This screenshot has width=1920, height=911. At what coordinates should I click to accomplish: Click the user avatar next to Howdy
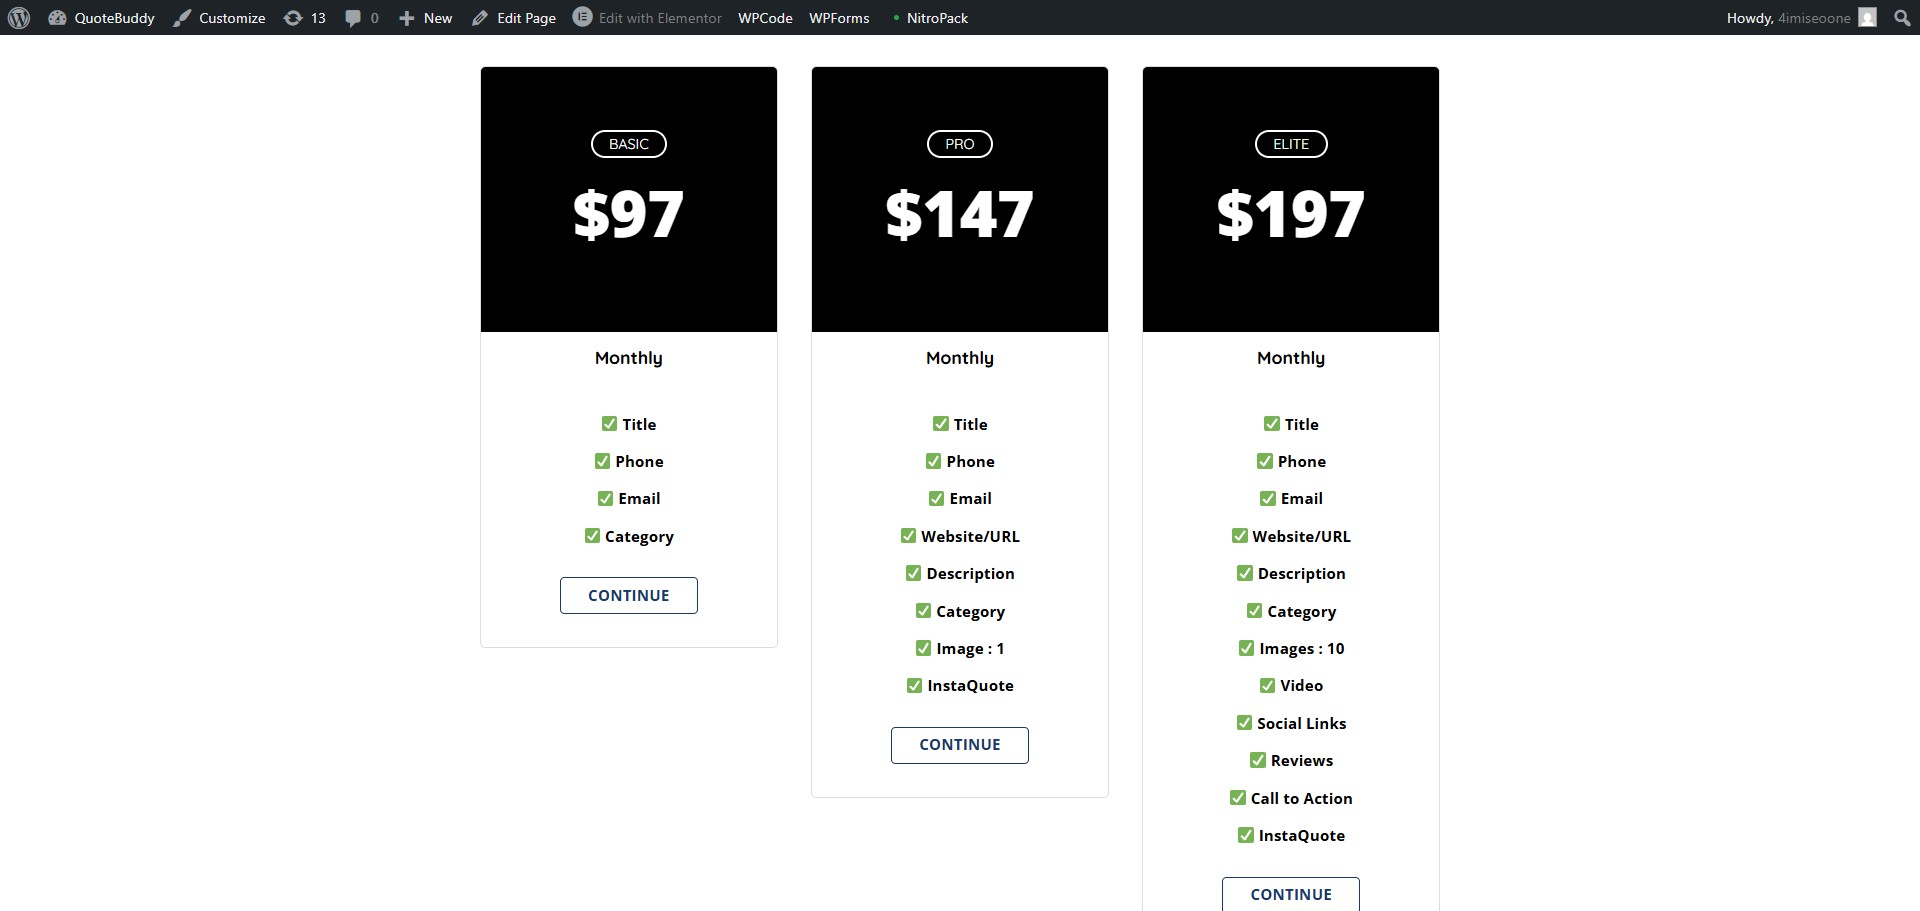pyautogui.click(x=1867, y=18)
